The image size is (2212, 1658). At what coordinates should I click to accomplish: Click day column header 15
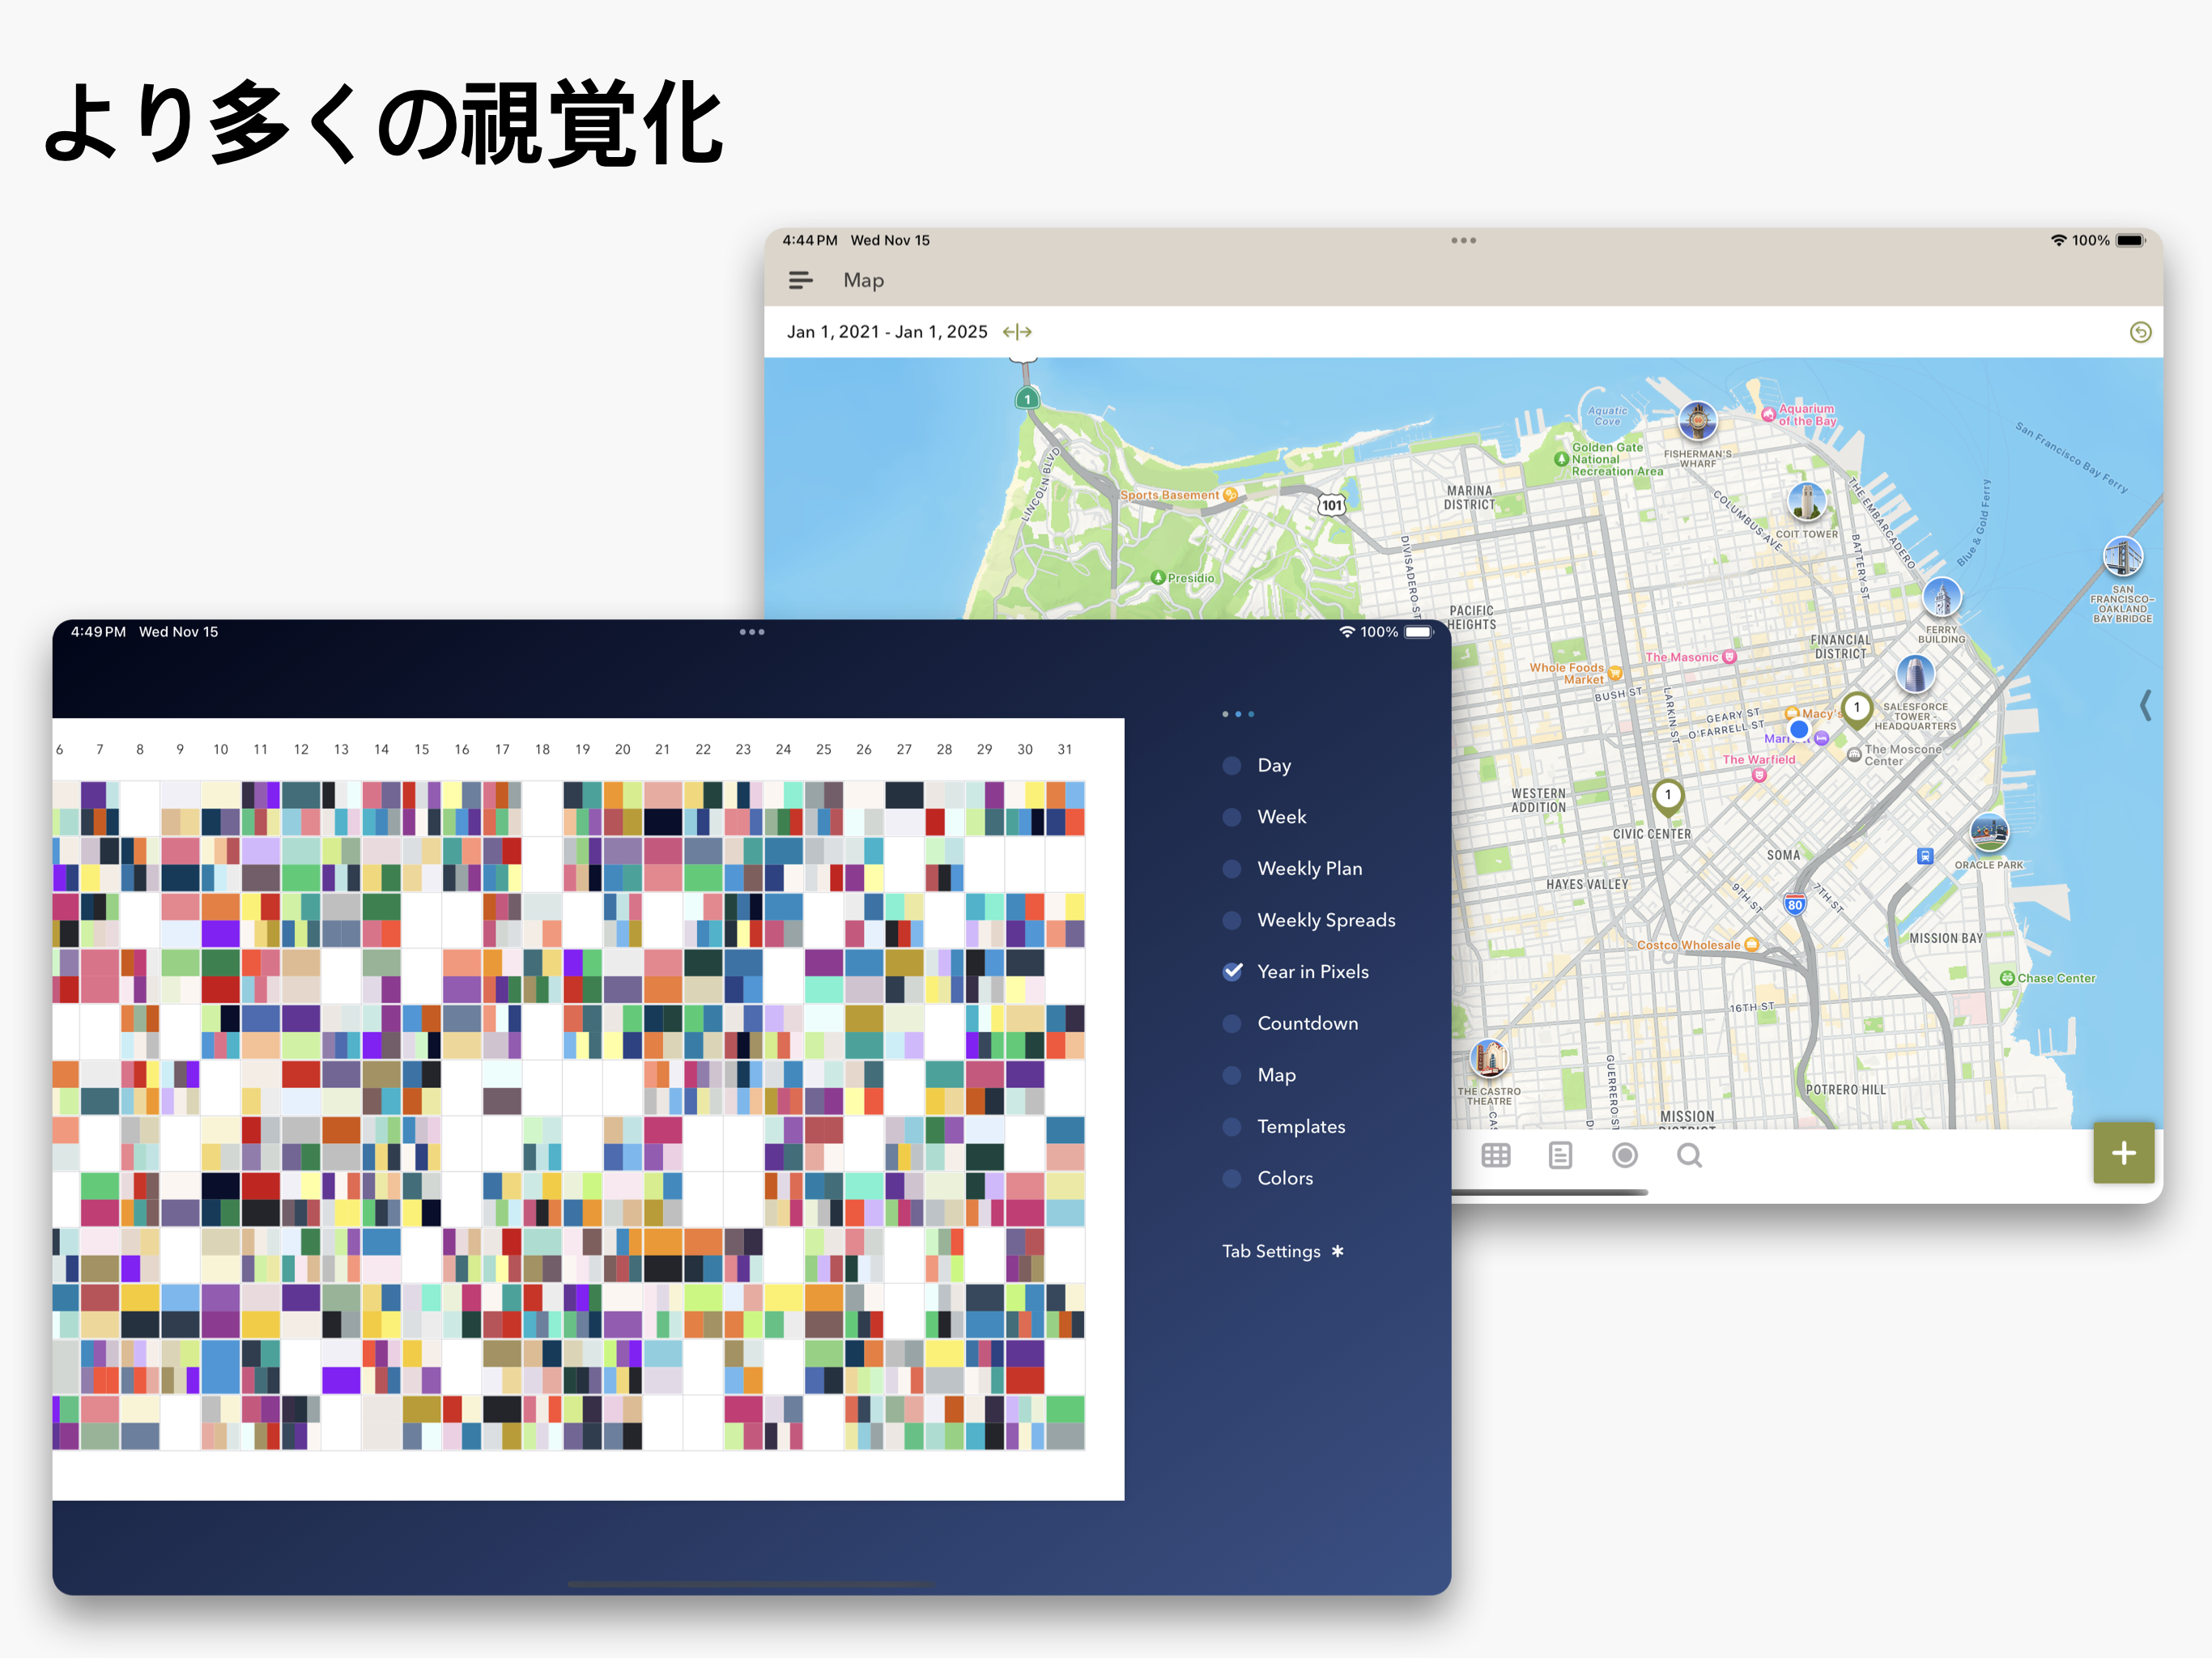click(422, 749)
